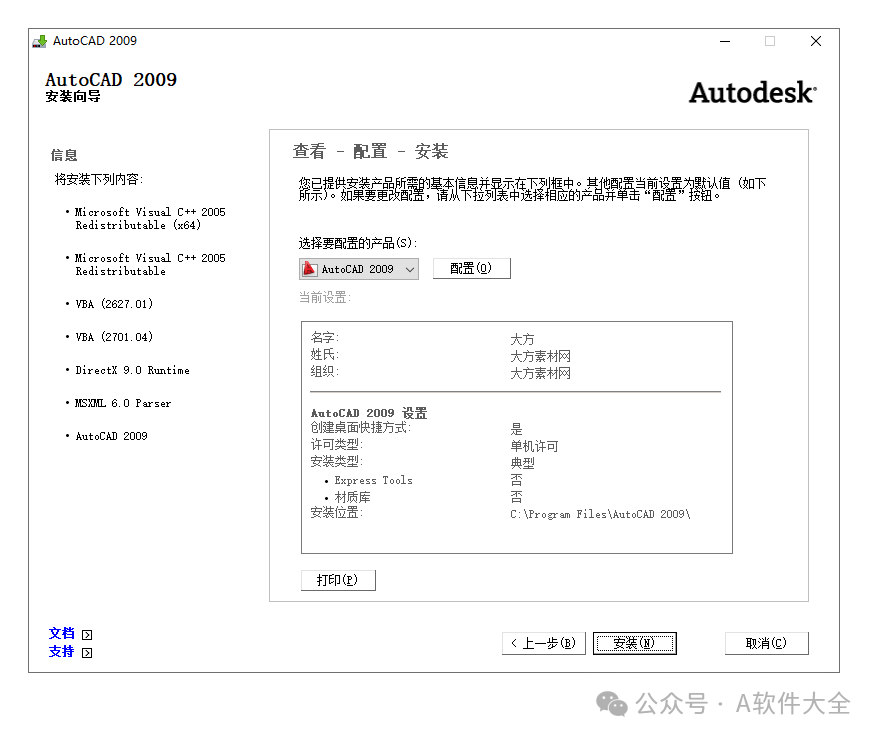The image size is (878, 738).
Task: Select 'VBA (2627.01)' list entry
Action: (x=114, y=304)
